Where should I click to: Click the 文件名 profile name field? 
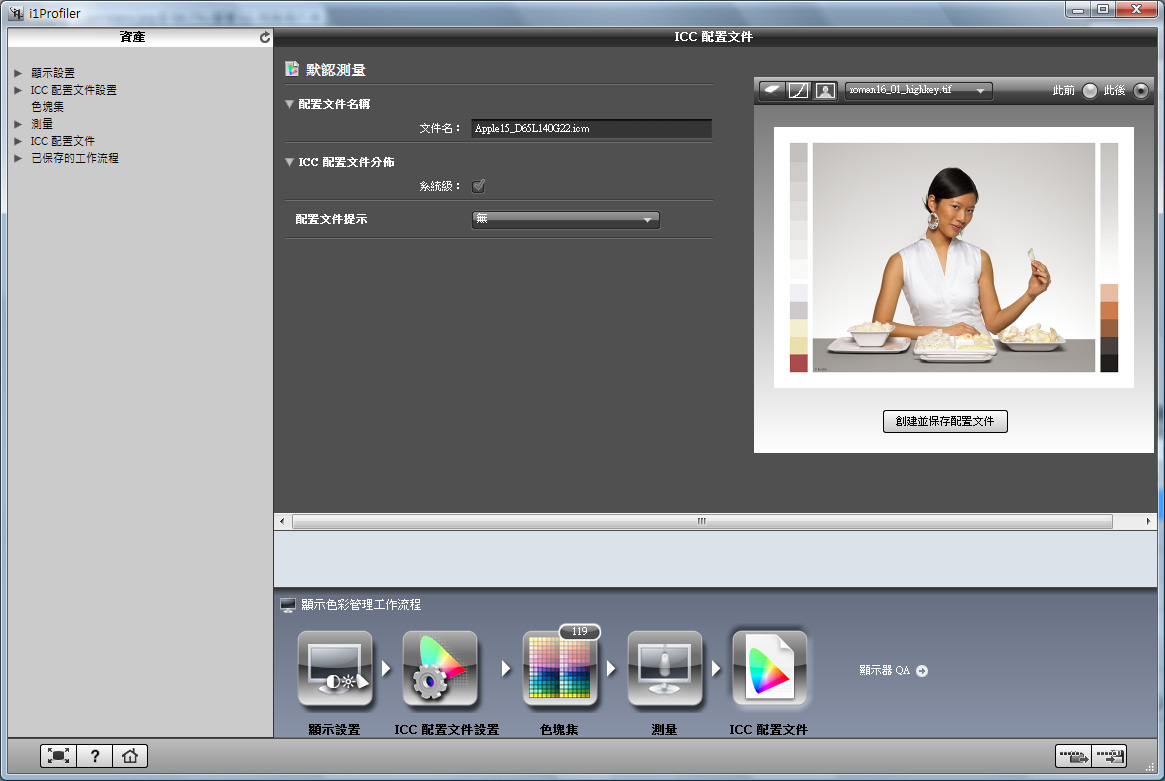point(591,129)
